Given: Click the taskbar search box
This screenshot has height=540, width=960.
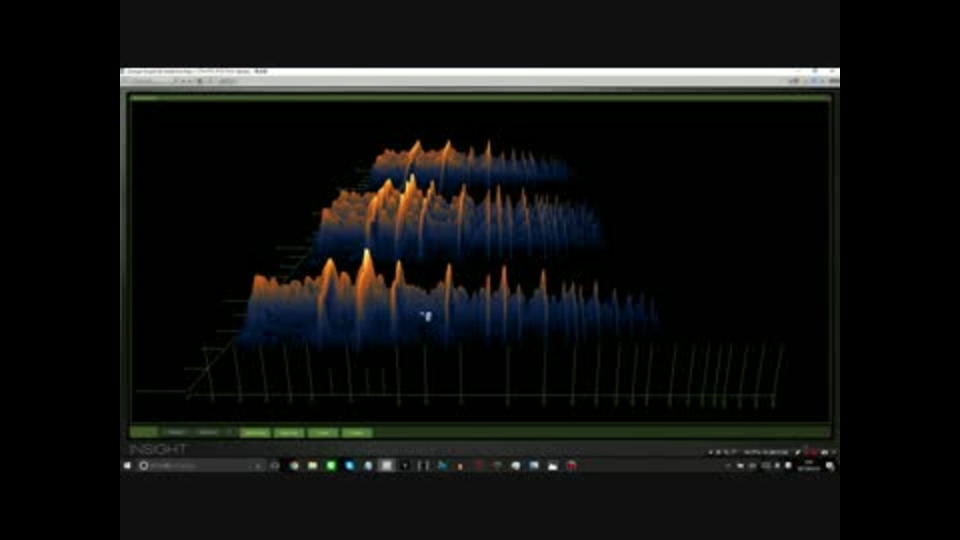Looking at the screenshot, I should 201,466.
